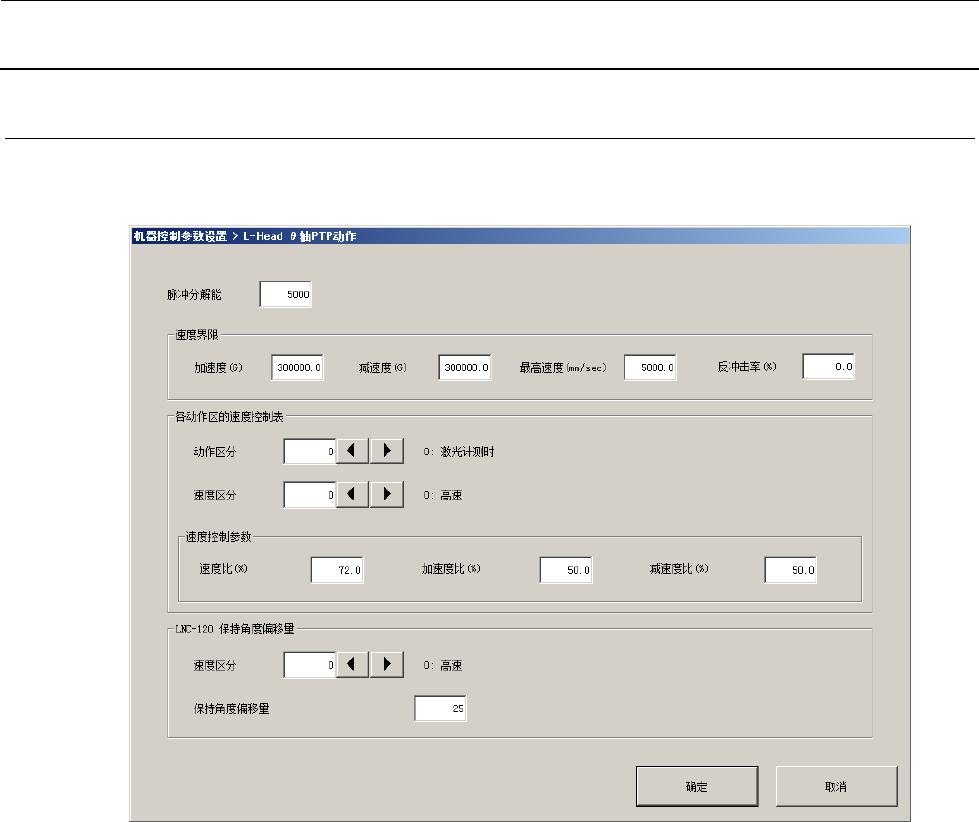
Task: Increase 动作区分 value with right arrow
Action: click(387, 451)
